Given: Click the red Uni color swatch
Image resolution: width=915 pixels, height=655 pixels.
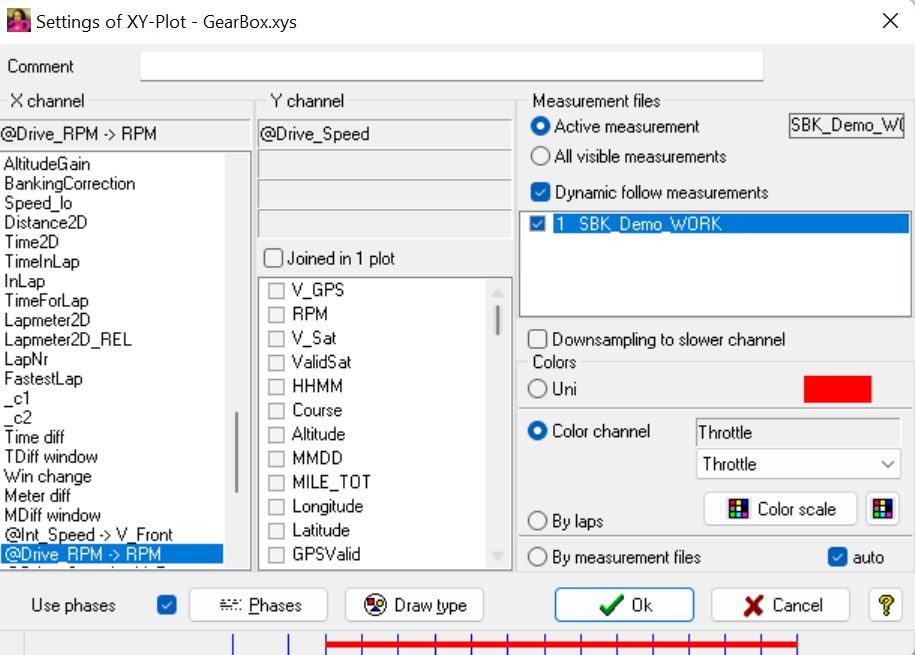Looking at the screenshot, I should pyautogui.click(x=837, y=389).
